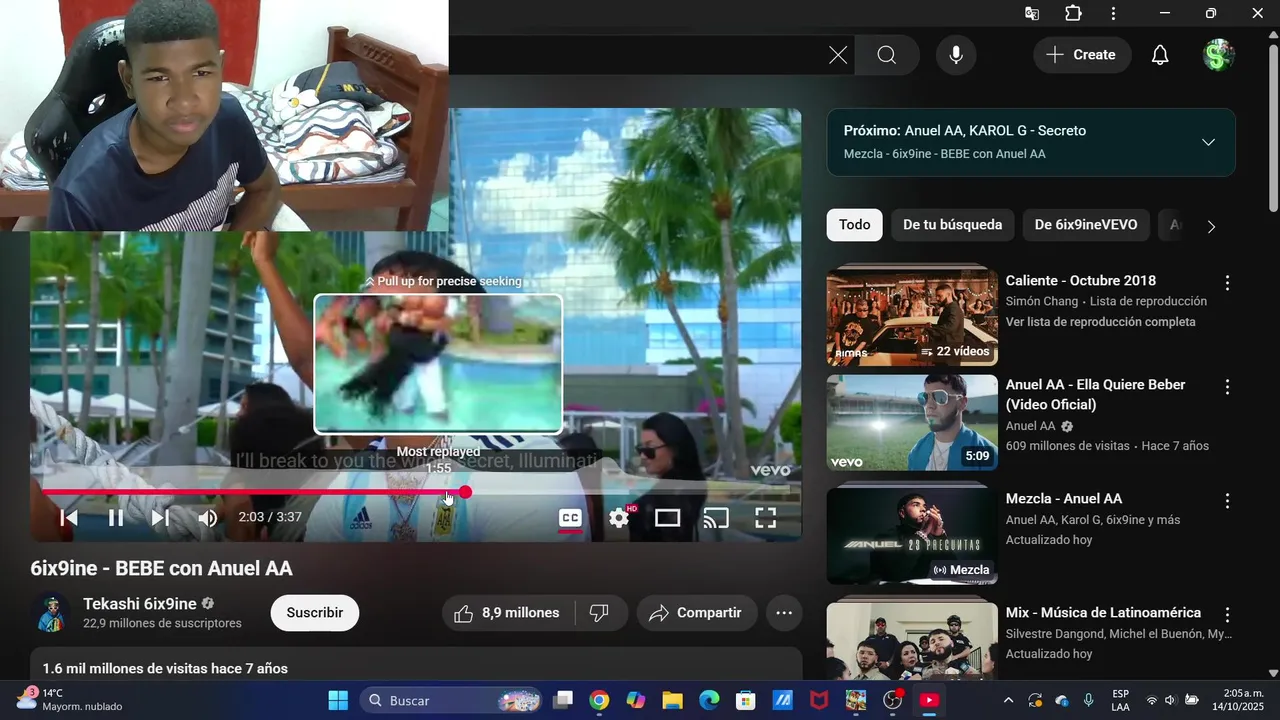Viewport: 1280px width, 720px height.
Task: Open the Create menu
Action: [x=1082, y=55]
